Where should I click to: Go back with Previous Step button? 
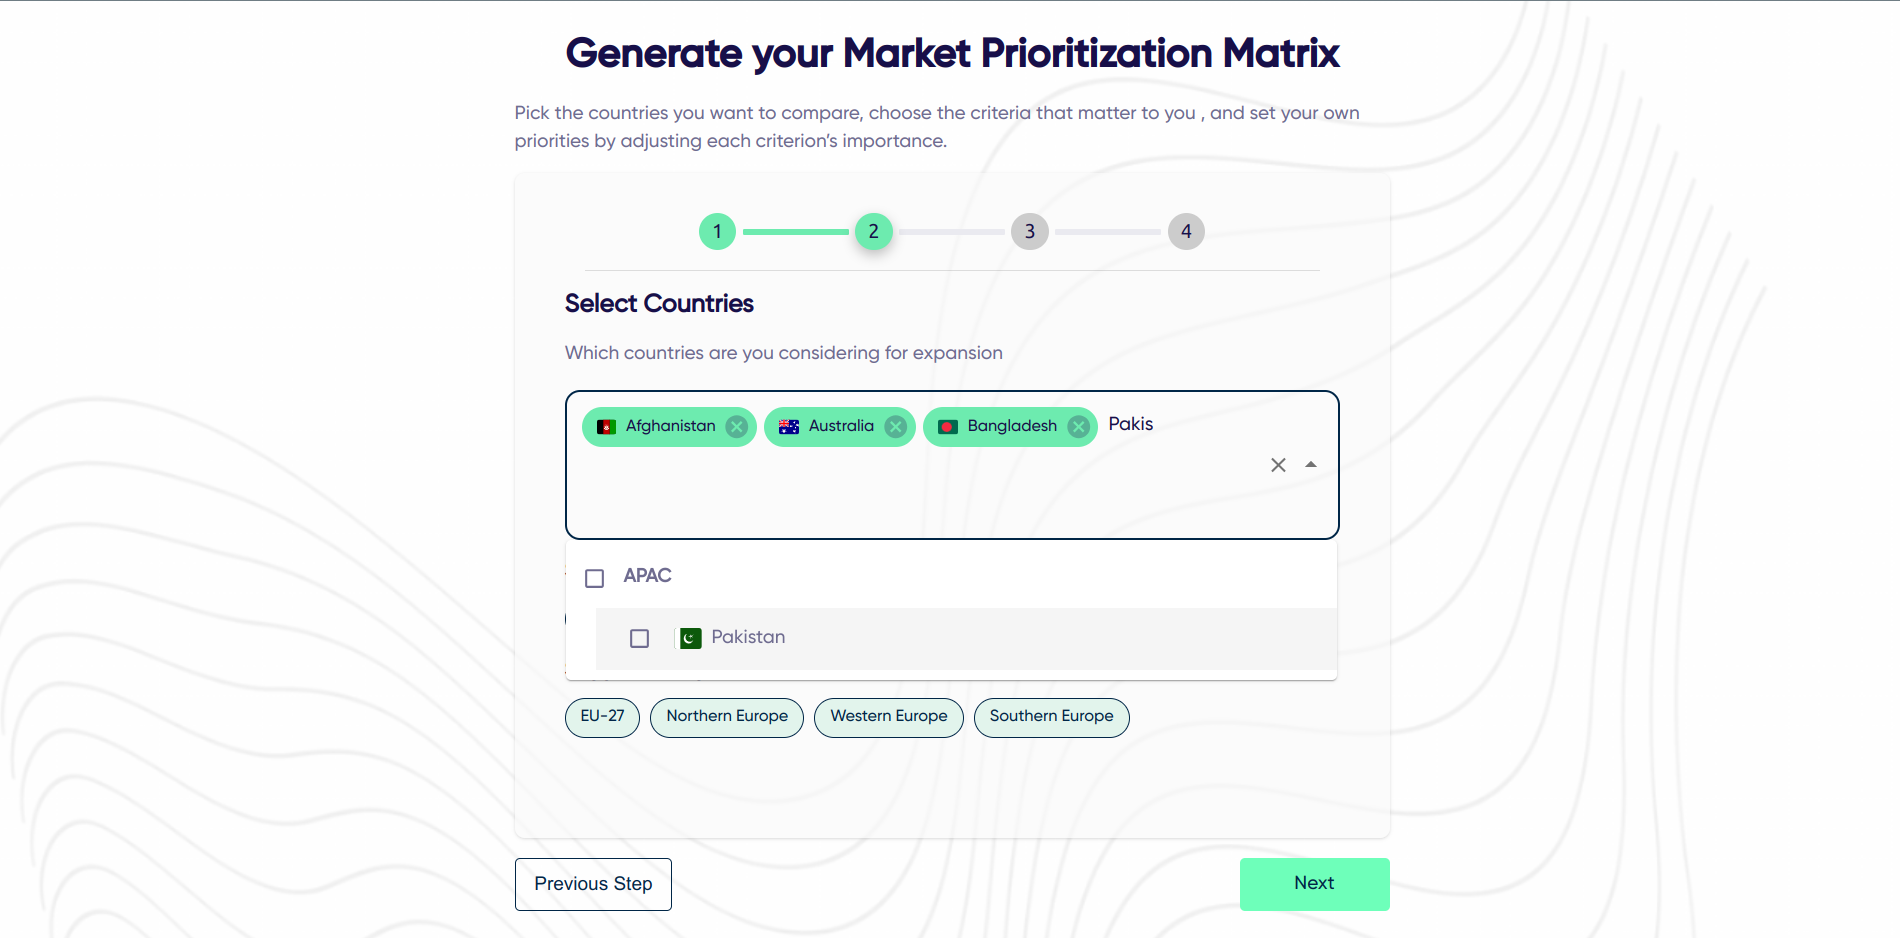pyautogui.click(x=593, y=884)
